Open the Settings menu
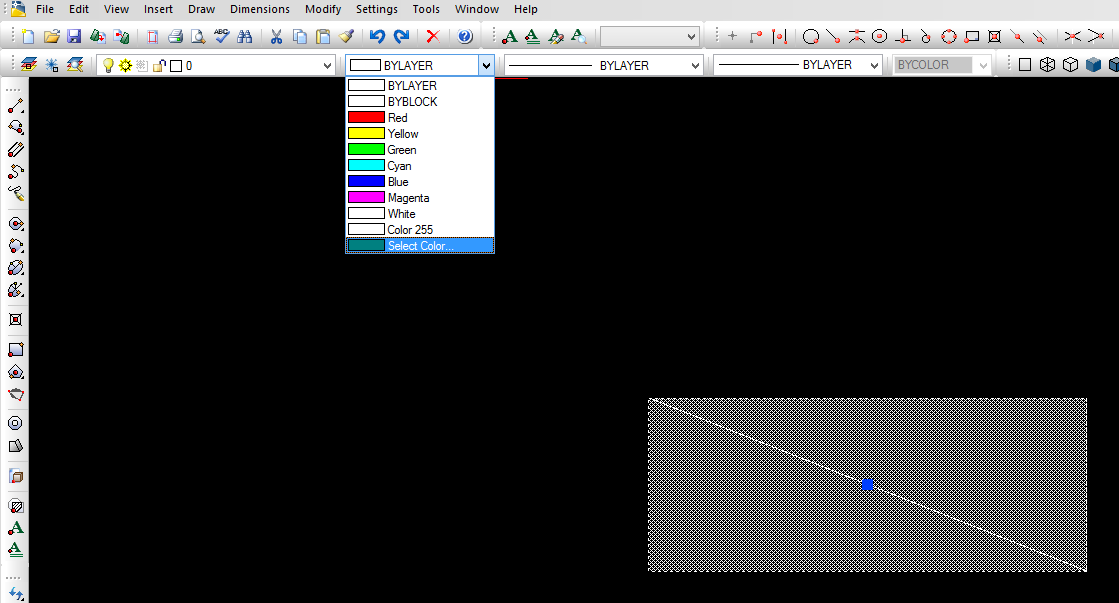1119x603 pixels. pyautogui.click(x=377, y=9)
